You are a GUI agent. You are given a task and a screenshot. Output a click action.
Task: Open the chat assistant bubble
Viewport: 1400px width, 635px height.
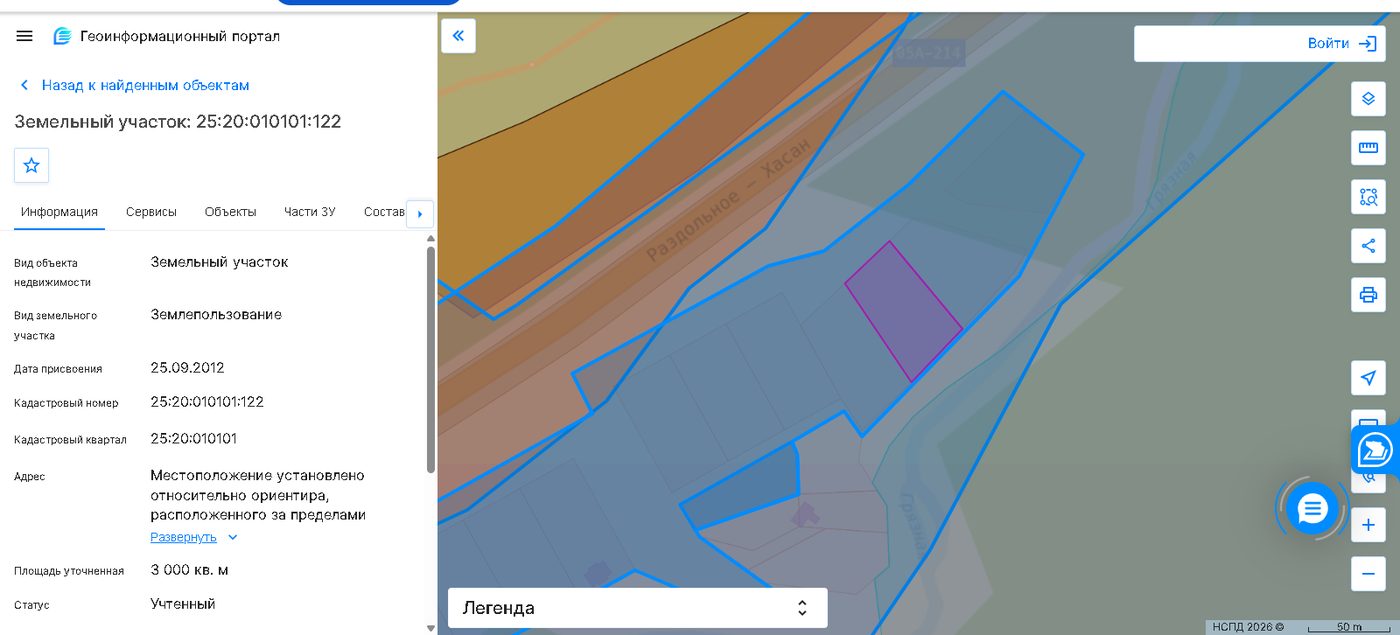tap(1312, 509)
